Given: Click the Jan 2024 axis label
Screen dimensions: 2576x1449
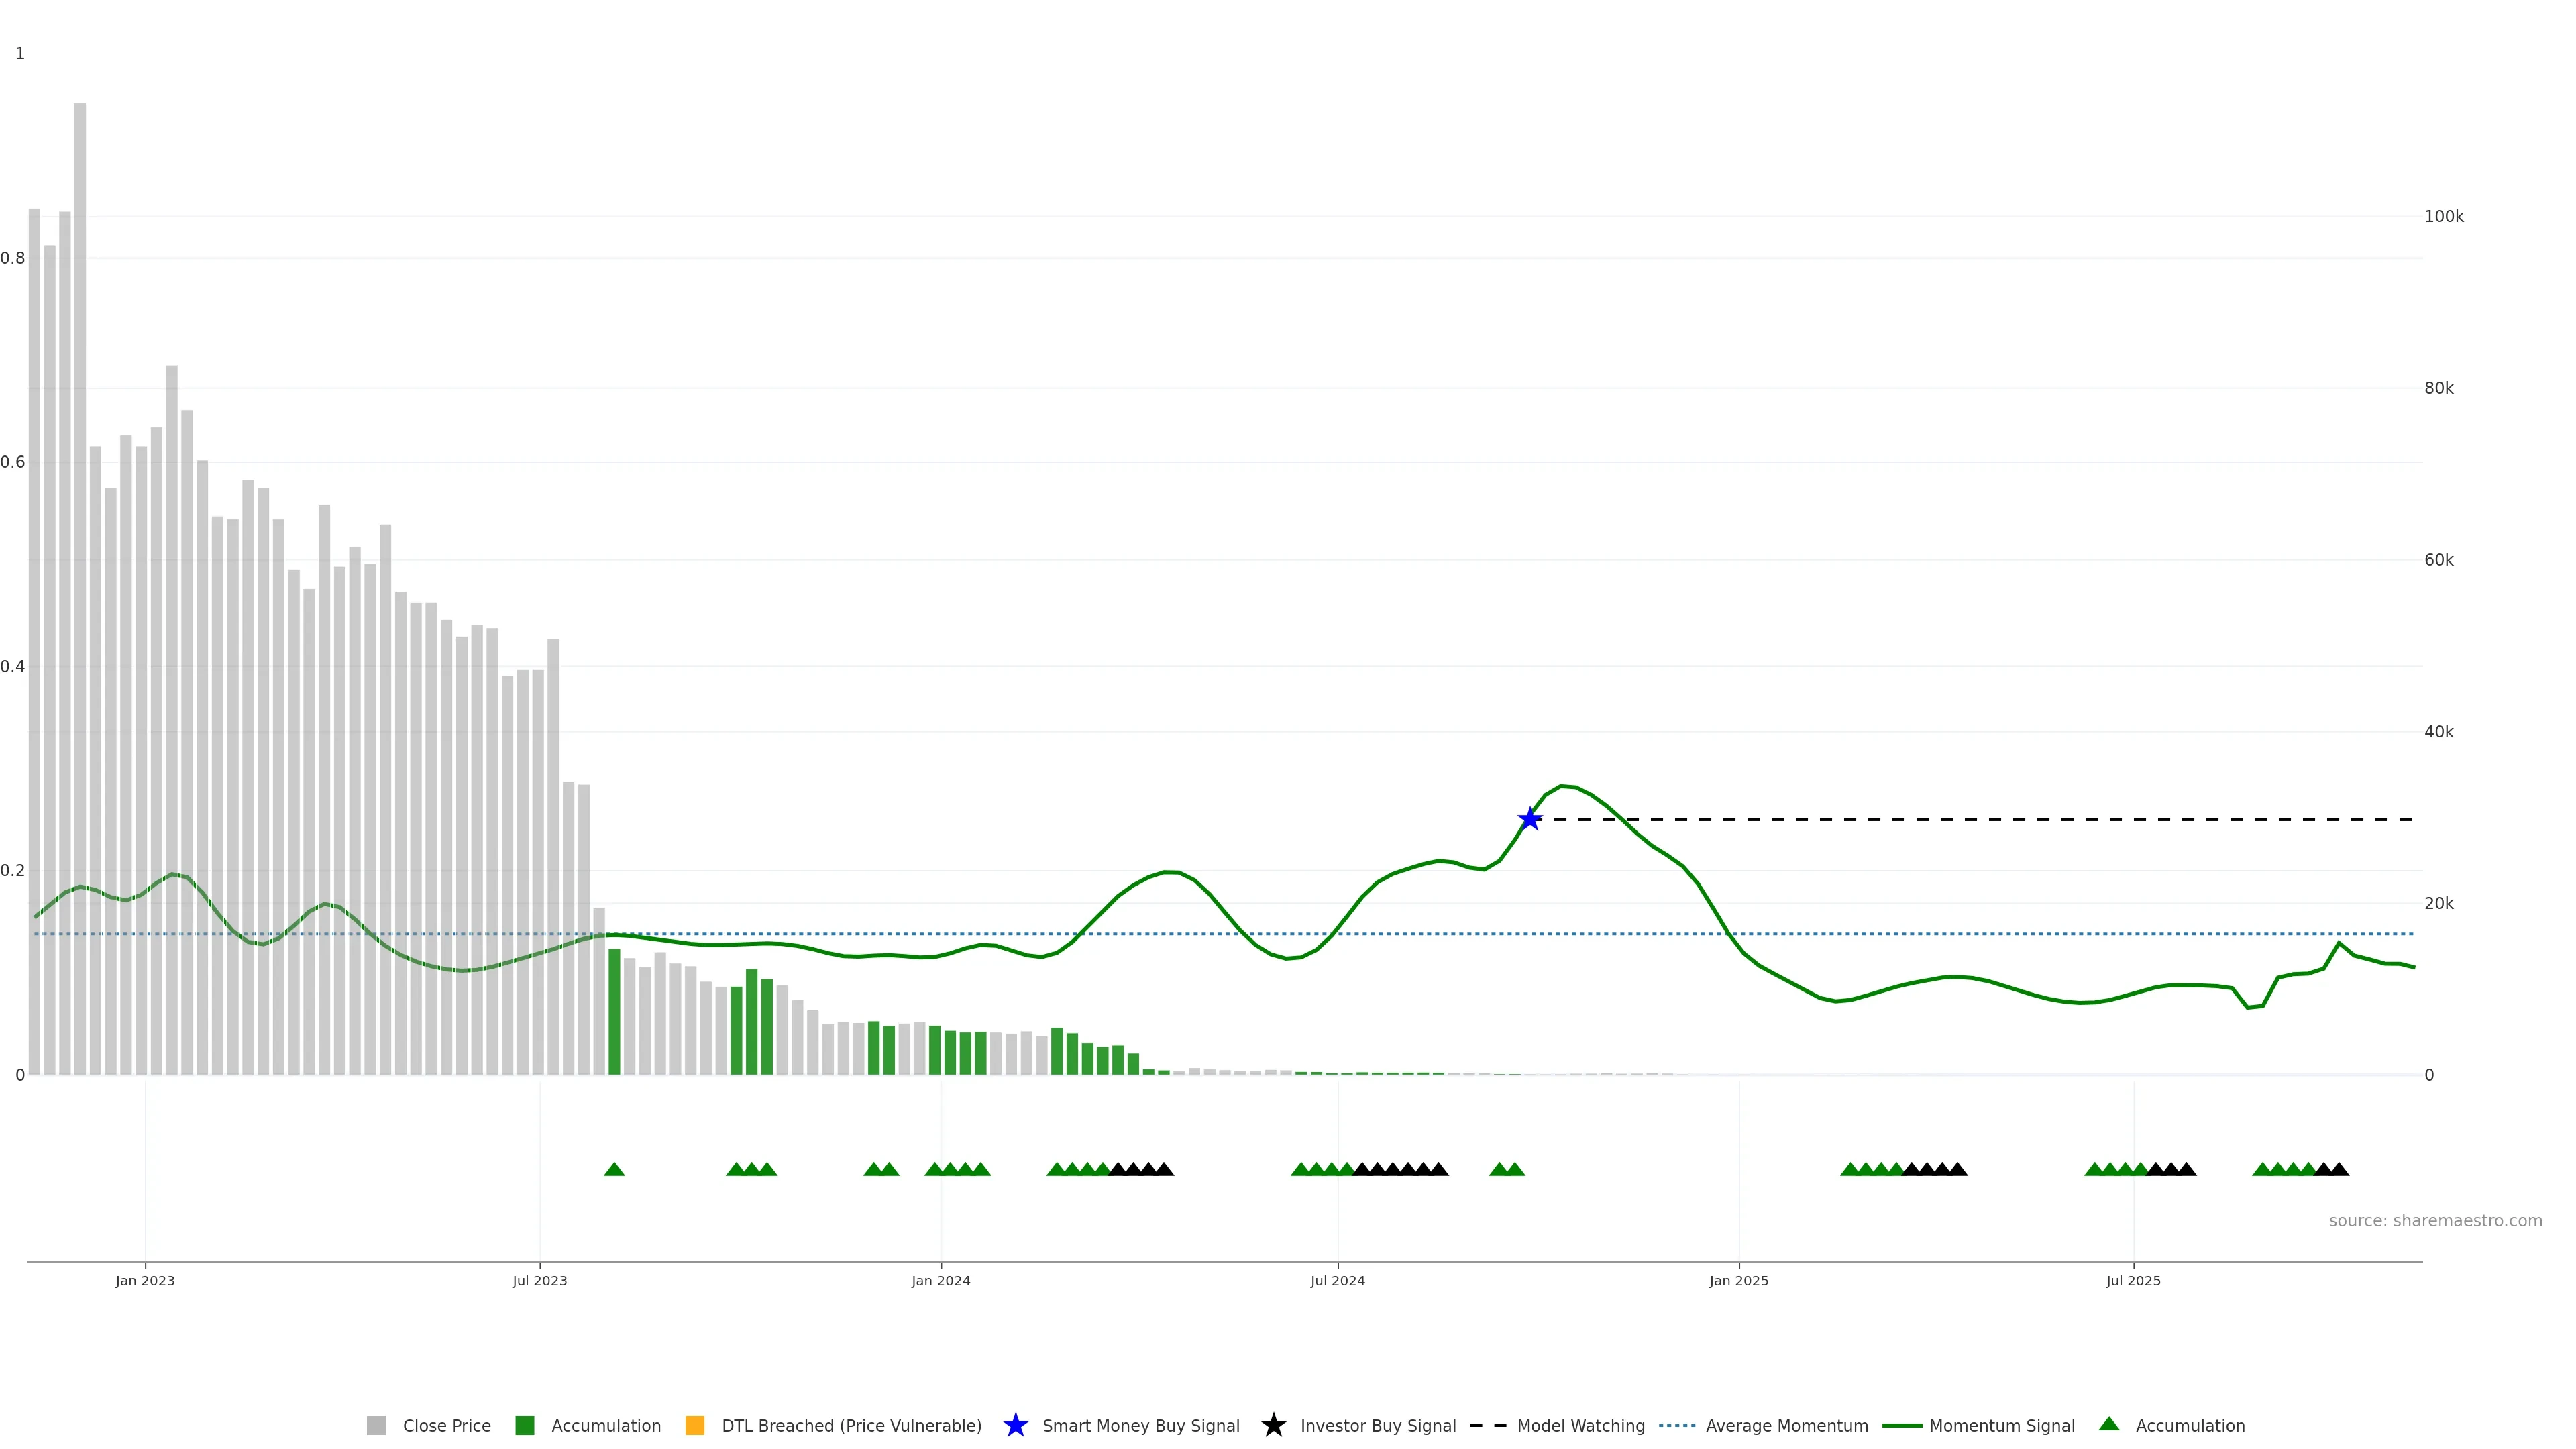Looking at the screenshot, I should click(x=940, y=1281).
